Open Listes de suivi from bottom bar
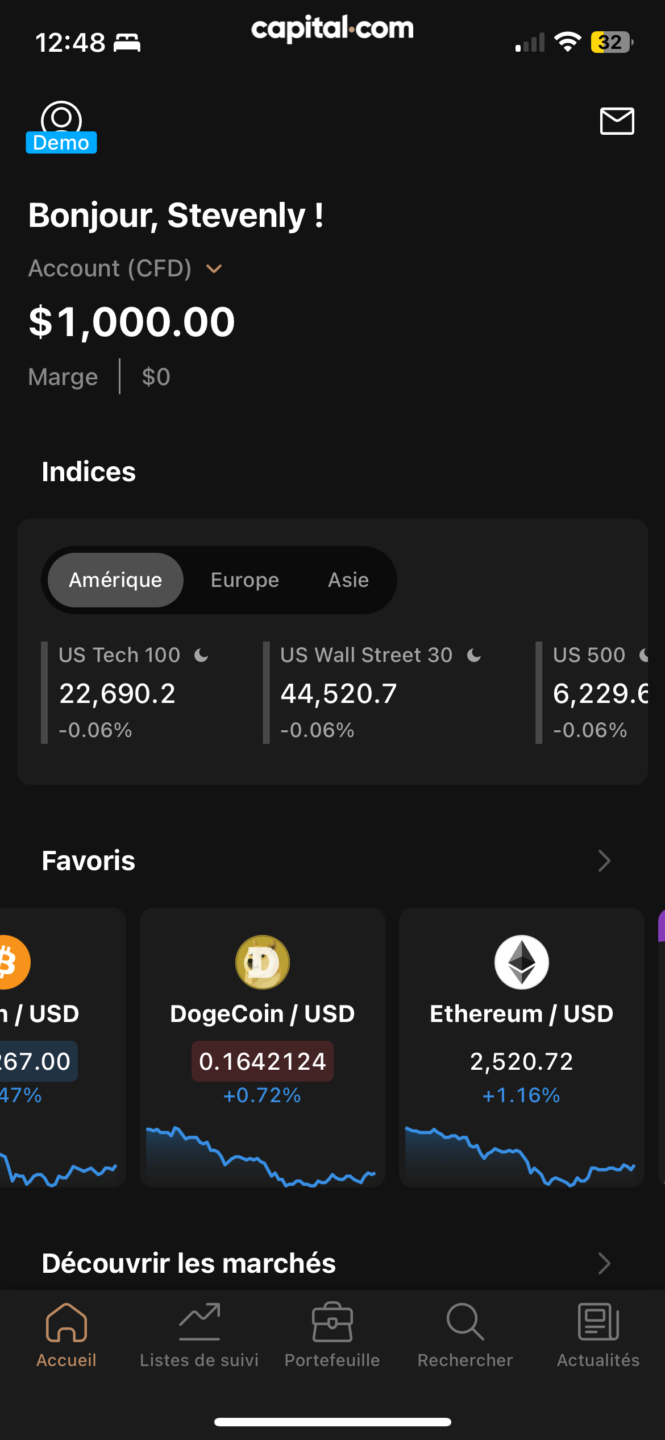This screenshot has width=665, height=1440. pyautogui.click(x=199, y=1334)
